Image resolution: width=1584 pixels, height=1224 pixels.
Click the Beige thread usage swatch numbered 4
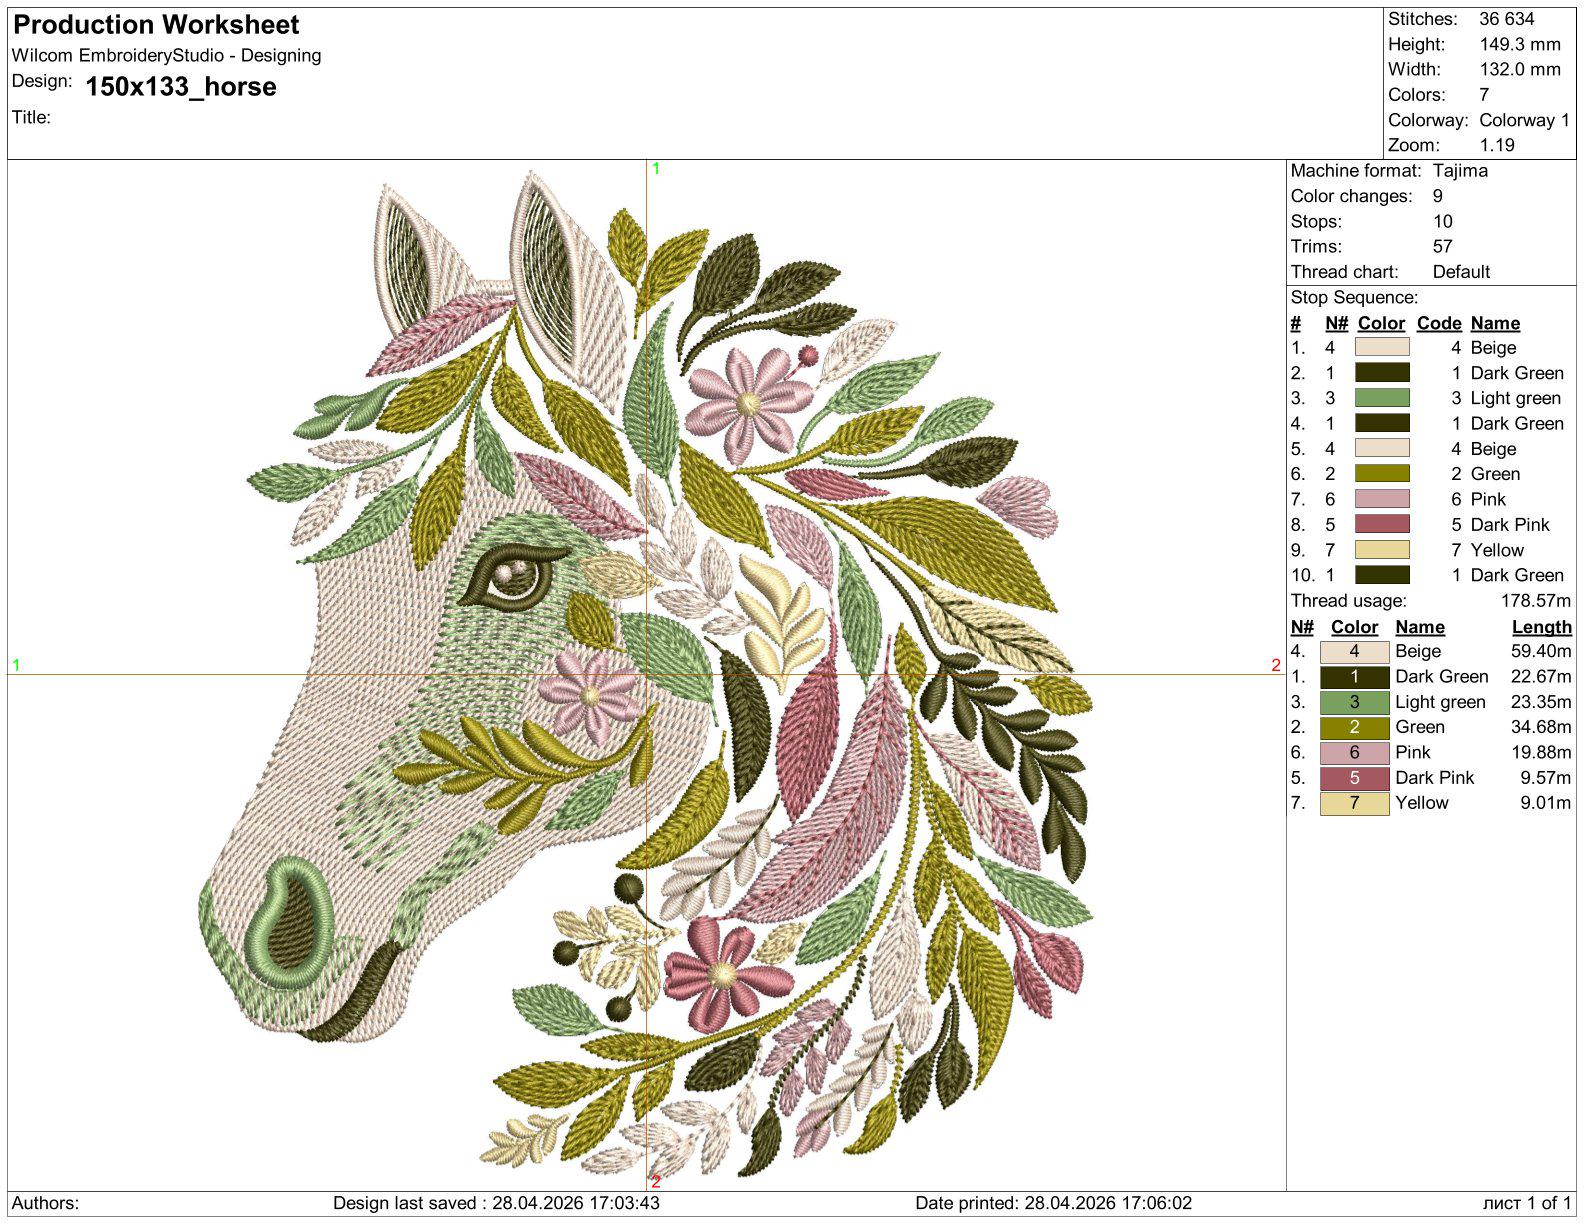[x=1354, y=652]
